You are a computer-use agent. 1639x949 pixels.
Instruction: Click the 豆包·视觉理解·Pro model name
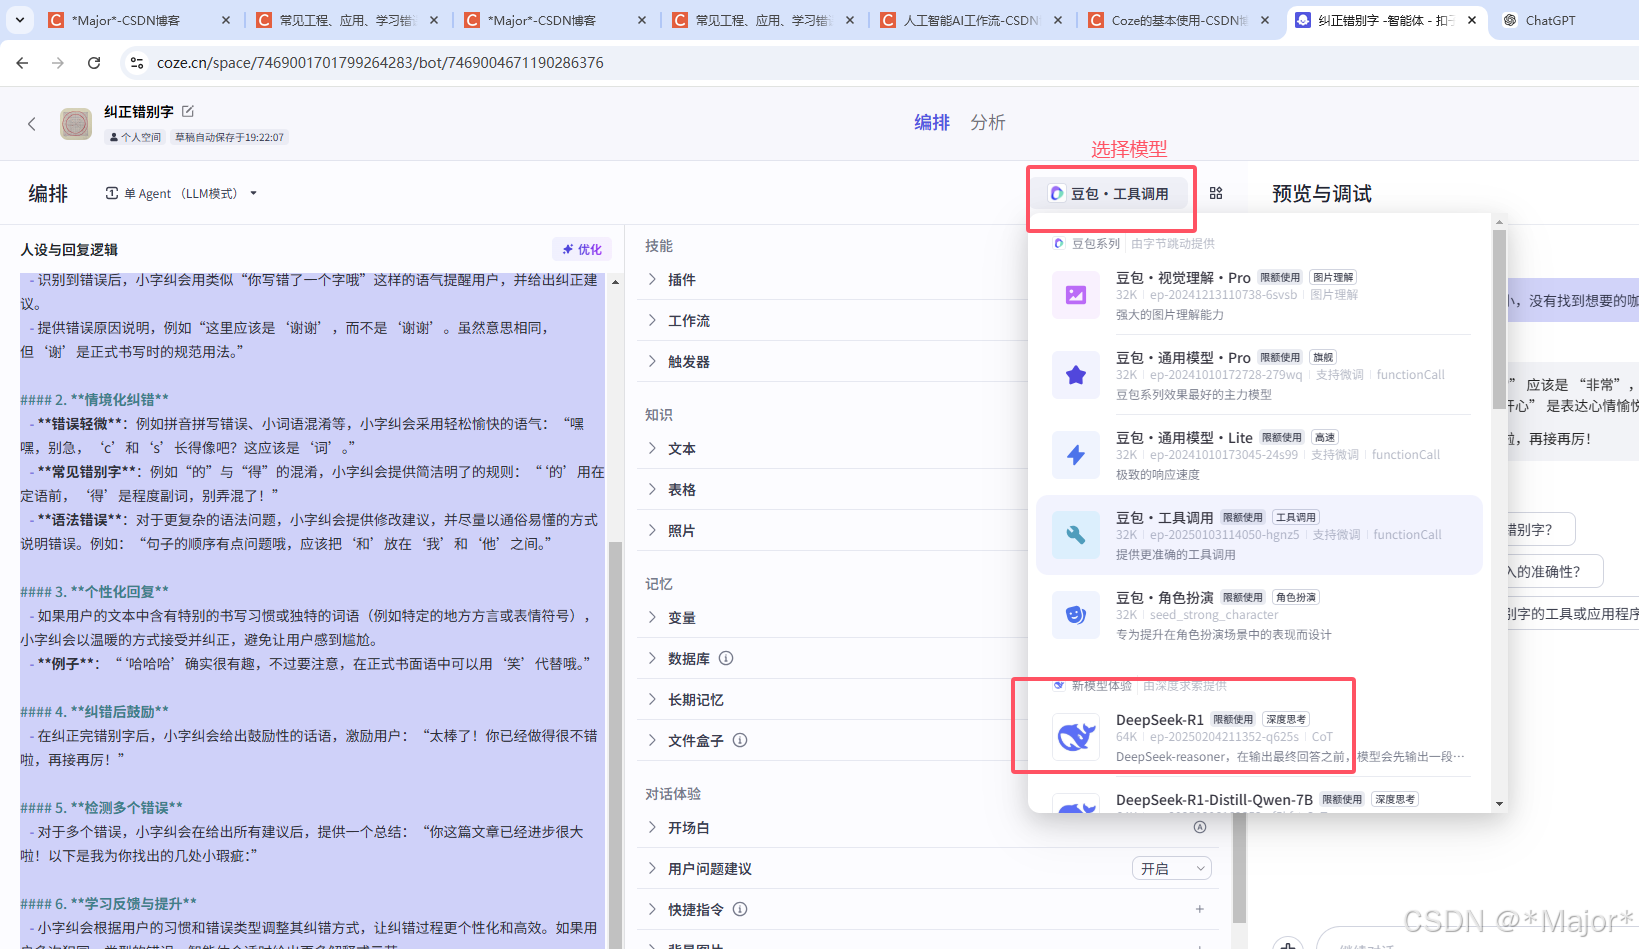[1183, 277]
